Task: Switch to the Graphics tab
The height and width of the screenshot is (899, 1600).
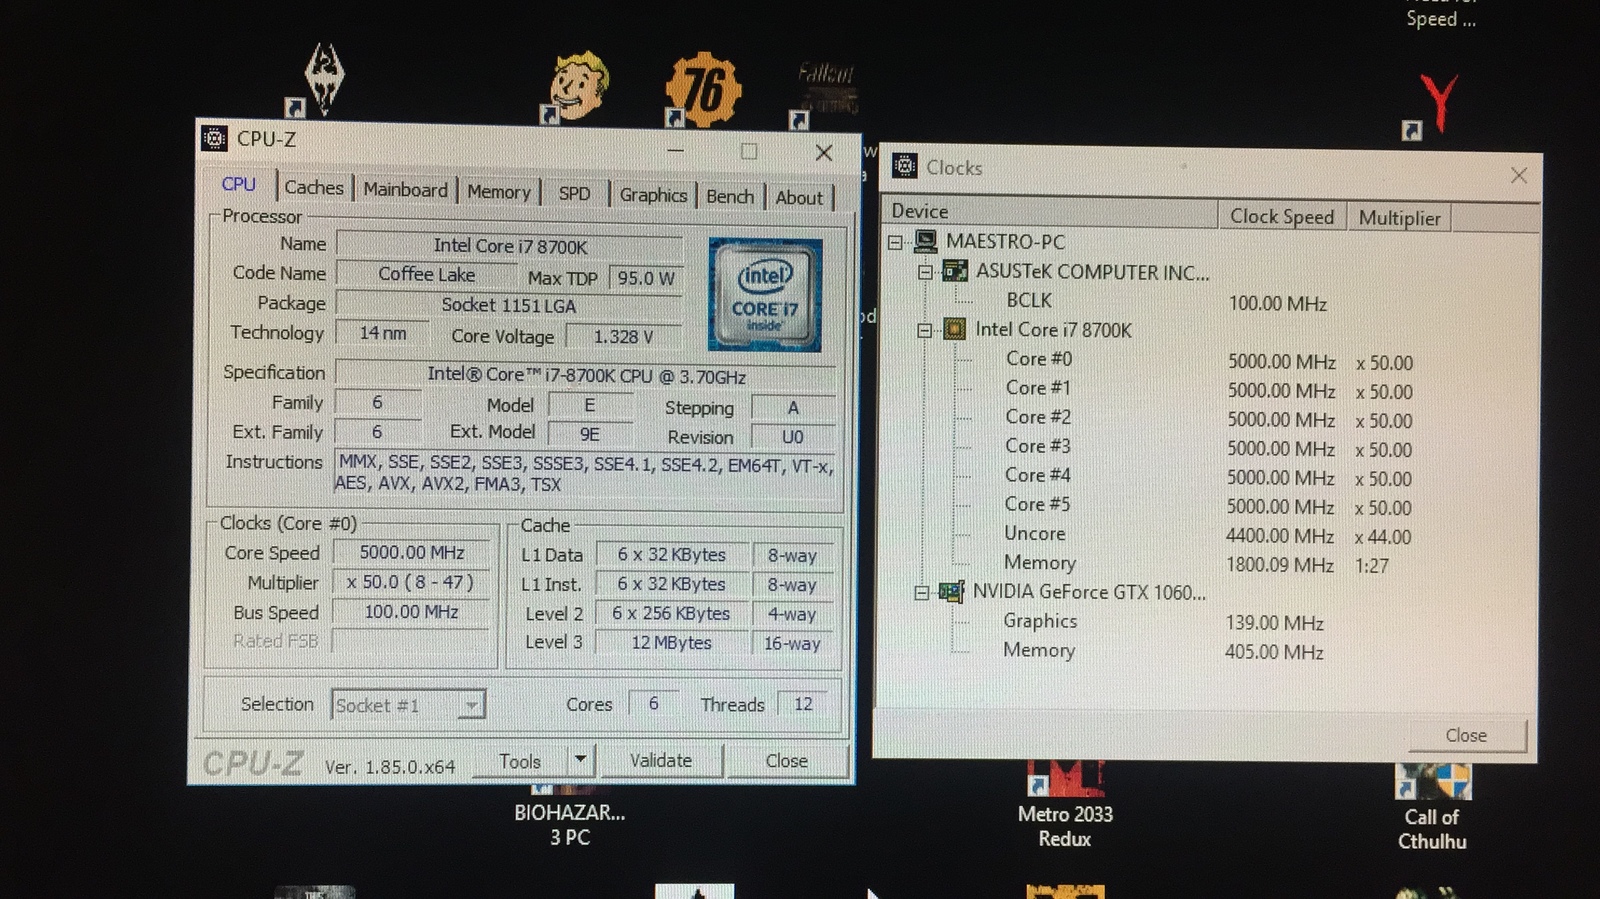Action: click(x=653, y=195)
